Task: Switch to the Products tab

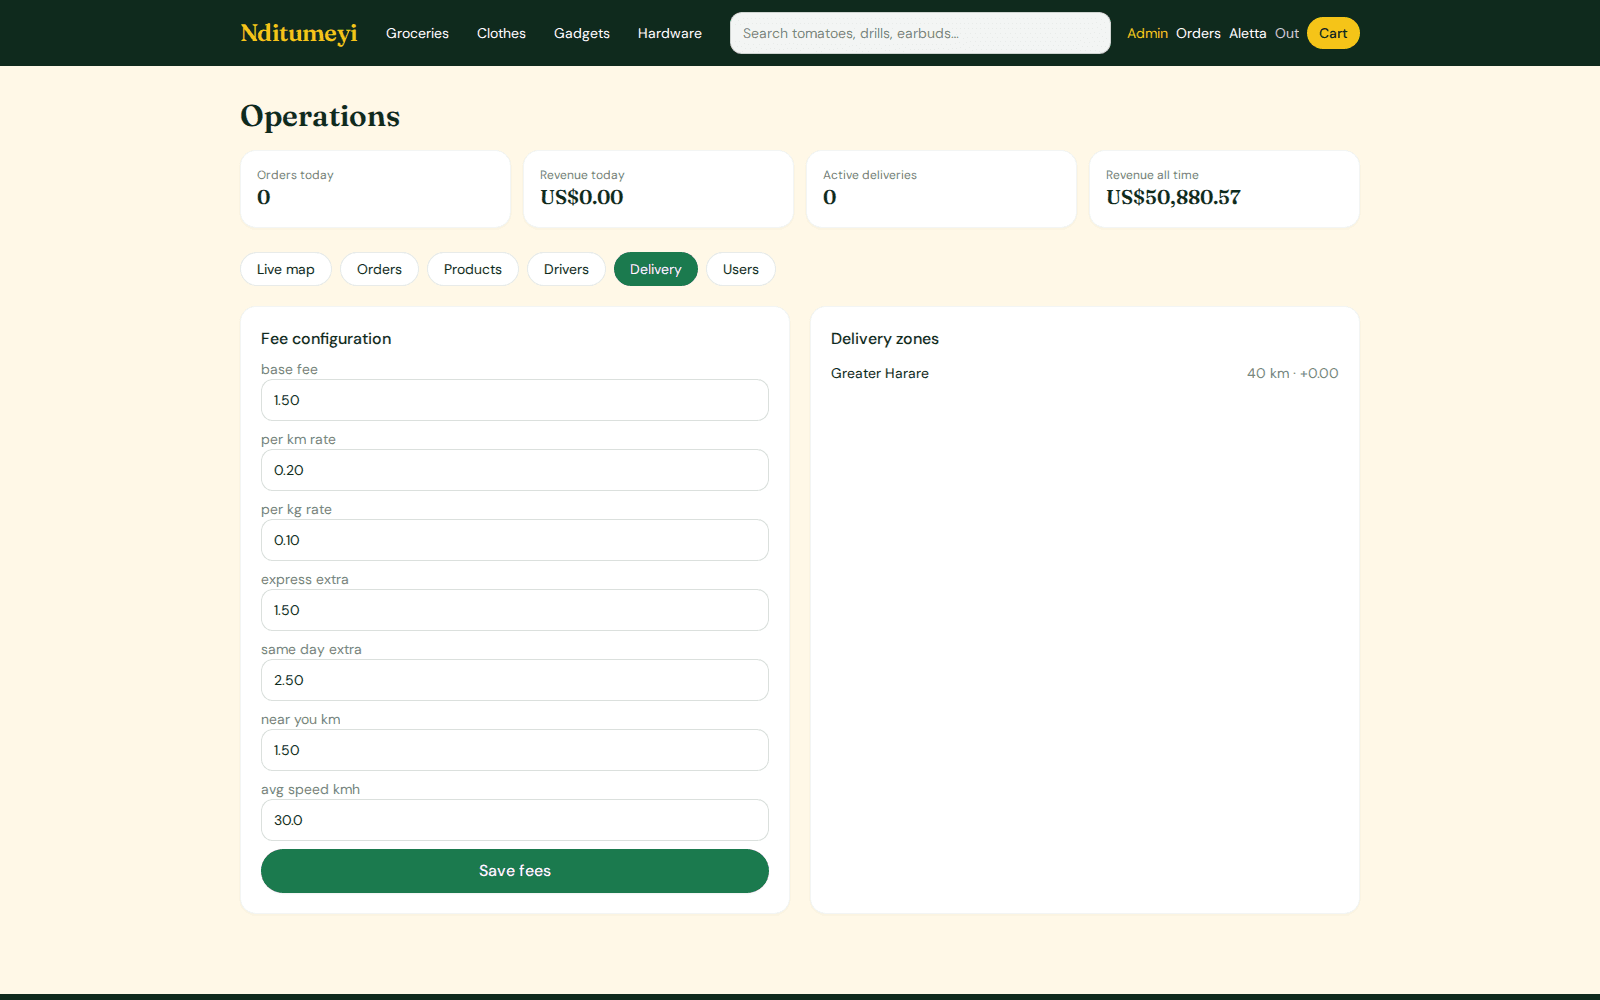Action: [x=473, y=269]
